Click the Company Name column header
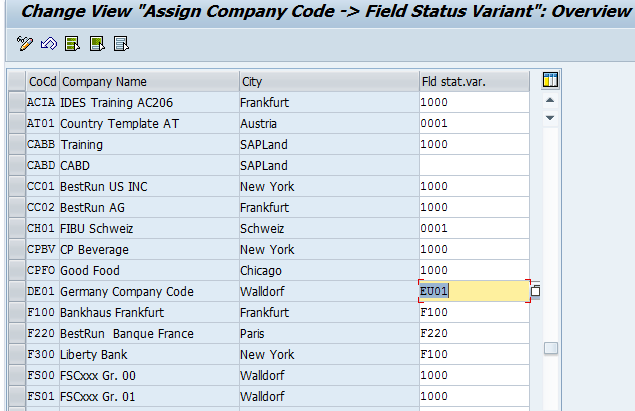The height and width of the screenshot is (411, 635). coord(149,81)
